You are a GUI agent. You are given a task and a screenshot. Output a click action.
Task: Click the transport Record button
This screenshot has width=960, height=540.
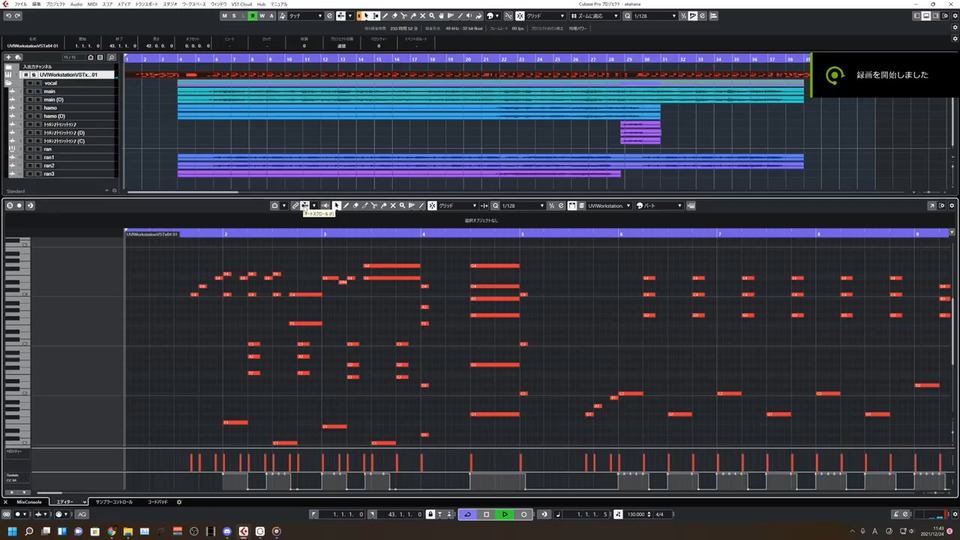tap(523, 514)
